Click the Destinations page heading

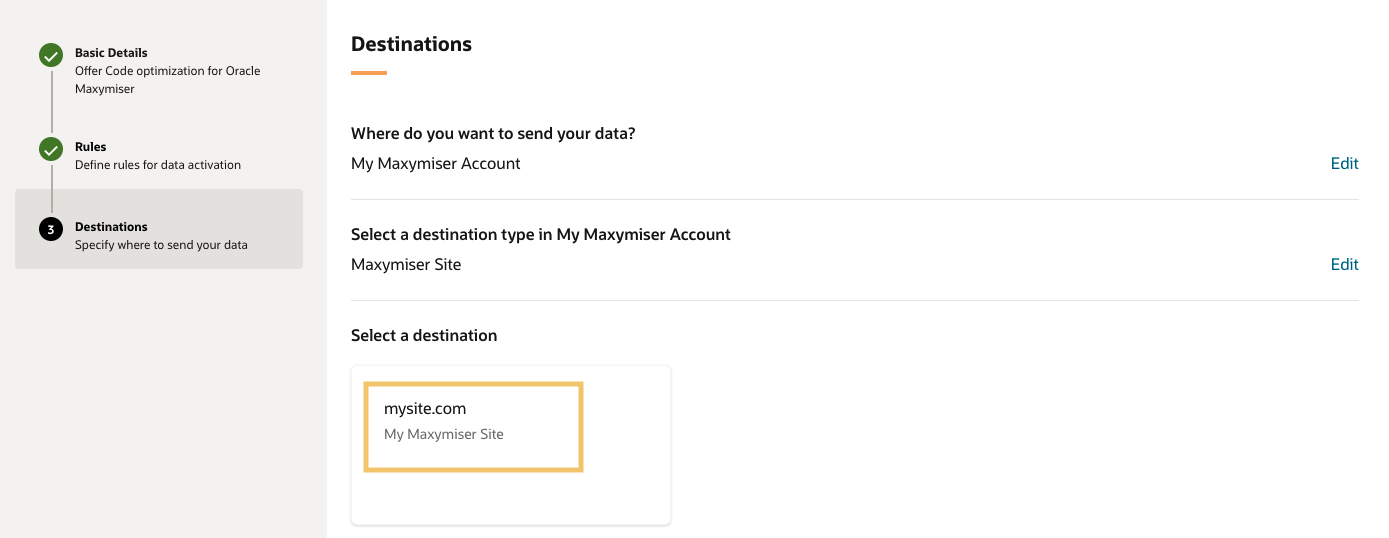[x=411, y=45]
